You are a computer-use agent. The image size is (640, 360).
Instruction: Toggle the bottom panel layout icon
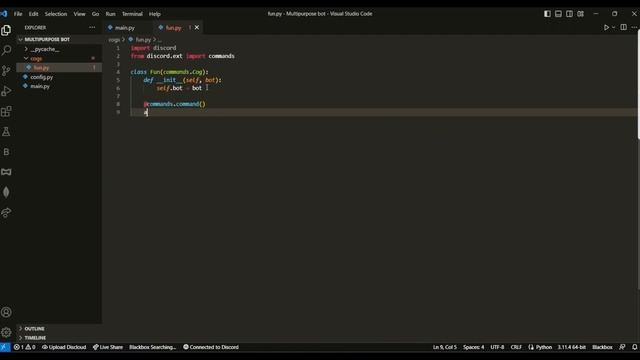(x=558, y=13)
